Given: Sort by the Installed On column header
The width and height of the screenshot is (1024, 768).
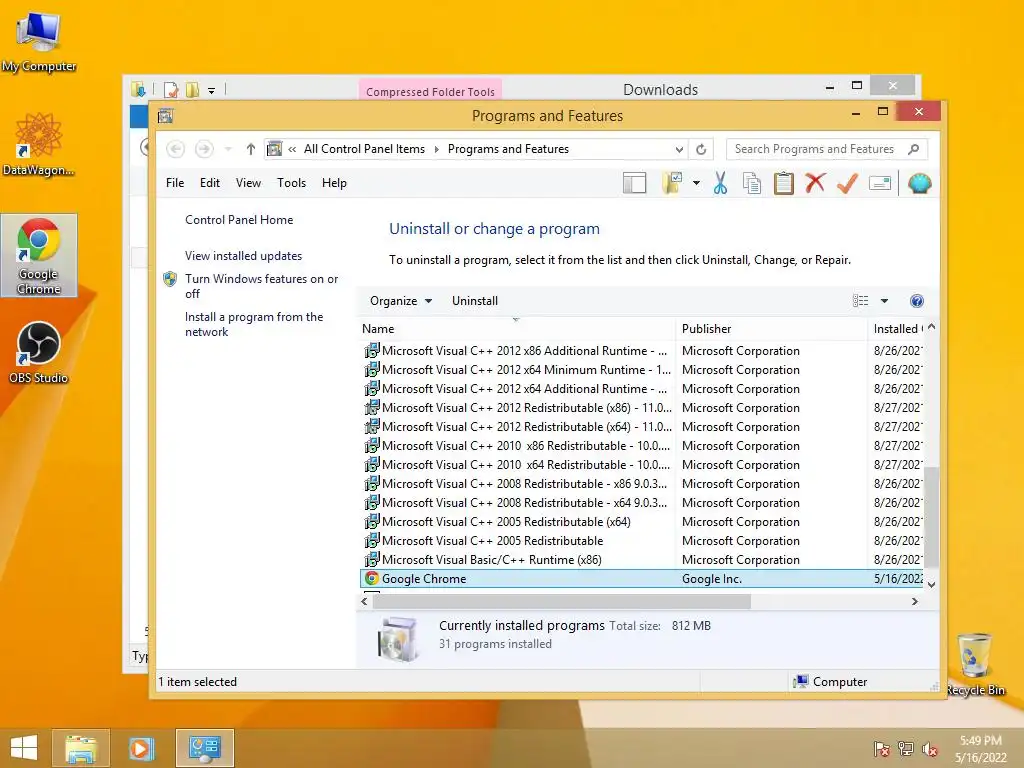Looking at the screenshot, I should point(895,329).
